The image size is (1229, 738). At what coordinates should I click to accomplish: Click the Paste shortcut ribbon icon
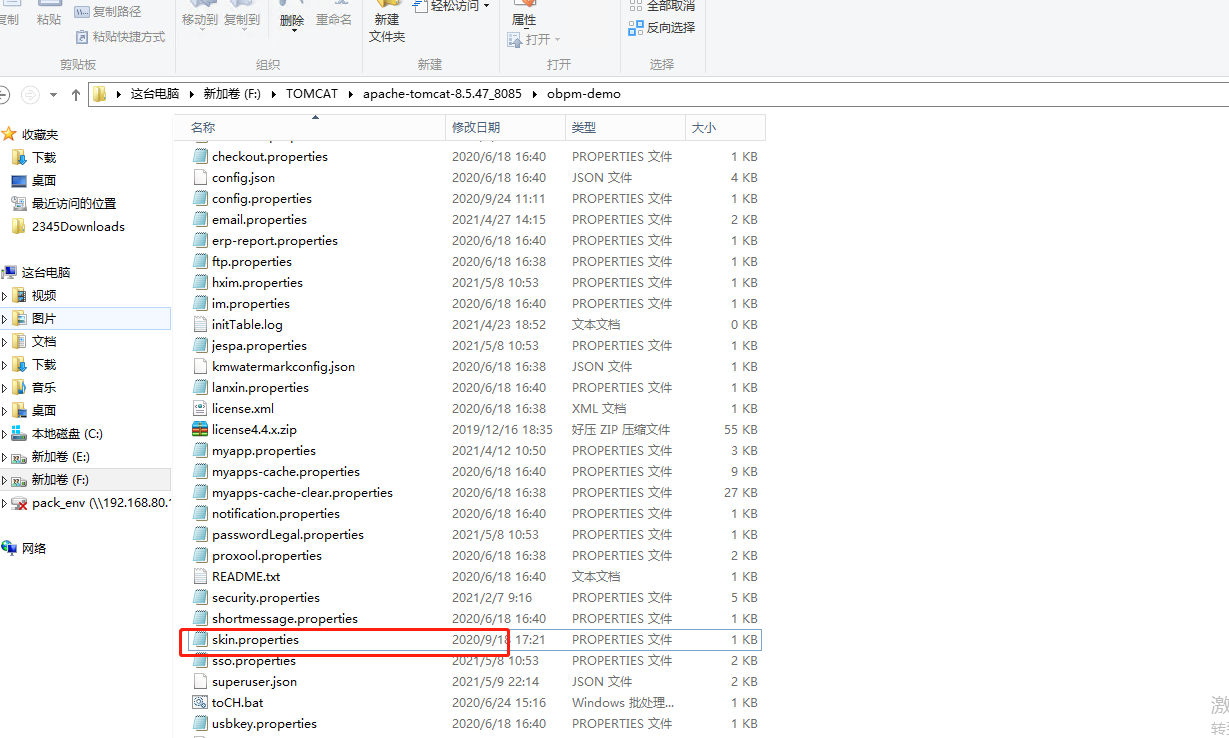(82, 37)
